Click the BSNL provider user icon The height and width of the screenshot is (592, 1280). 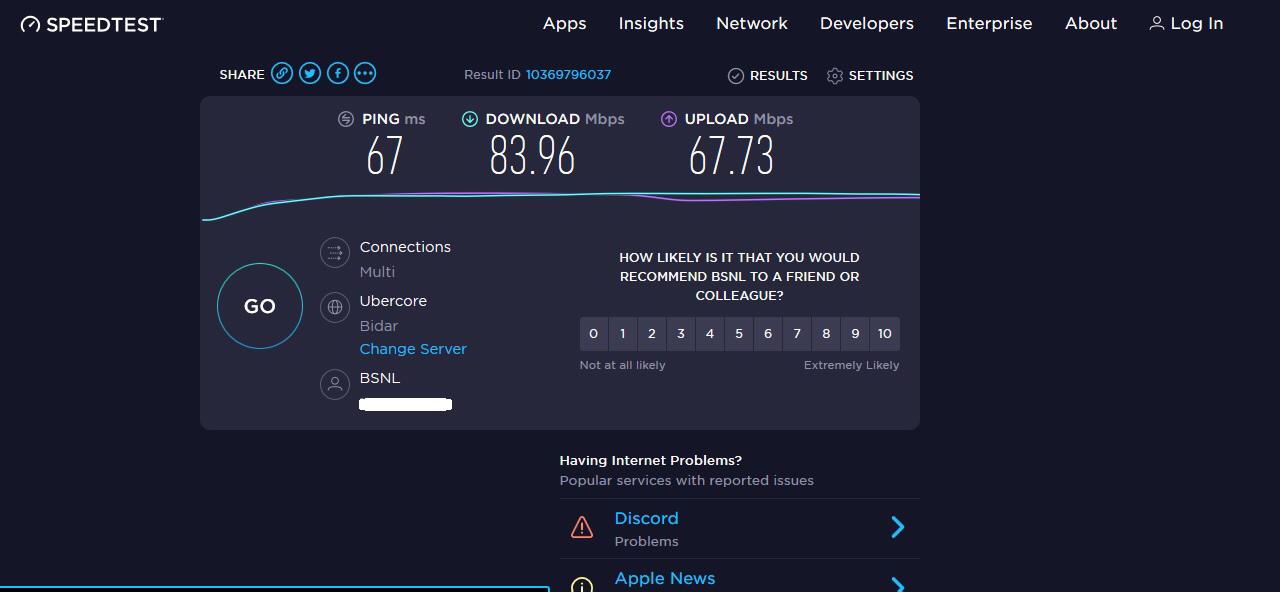tap(335, 385)
